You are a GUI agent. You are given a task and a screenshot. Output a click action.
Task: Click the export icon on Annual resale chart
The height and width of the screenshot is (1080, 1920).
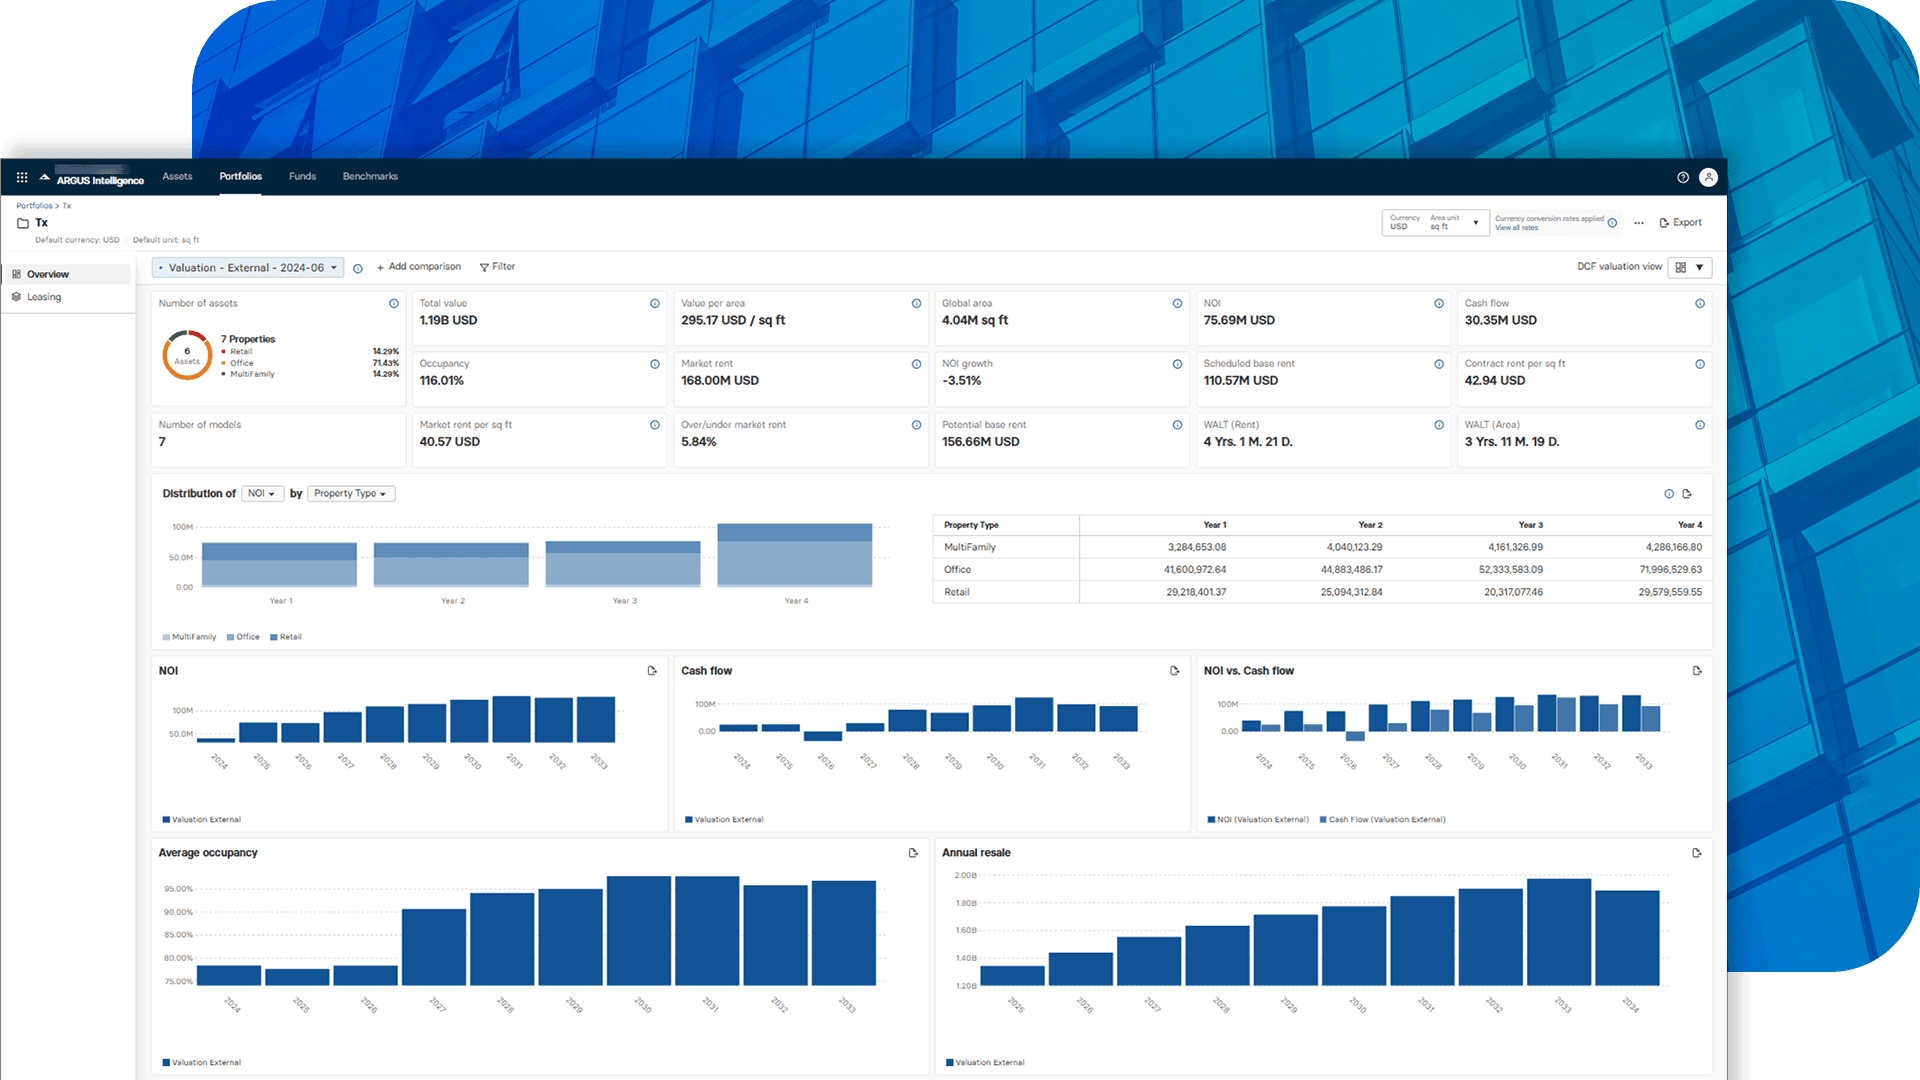click(1697, 853)
